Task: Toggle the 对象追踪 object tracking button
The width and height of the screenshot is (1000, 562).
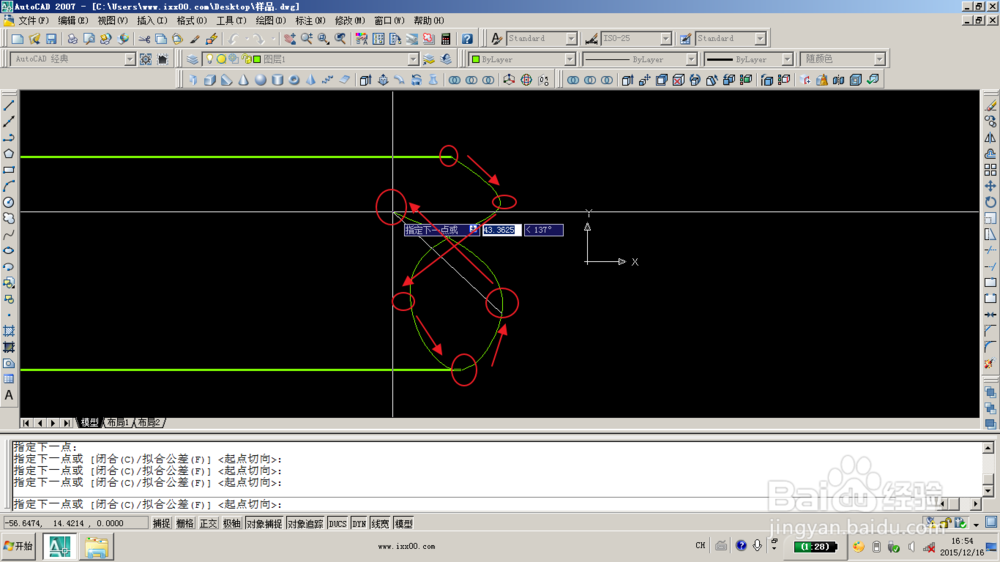Action: click(305, 524)
